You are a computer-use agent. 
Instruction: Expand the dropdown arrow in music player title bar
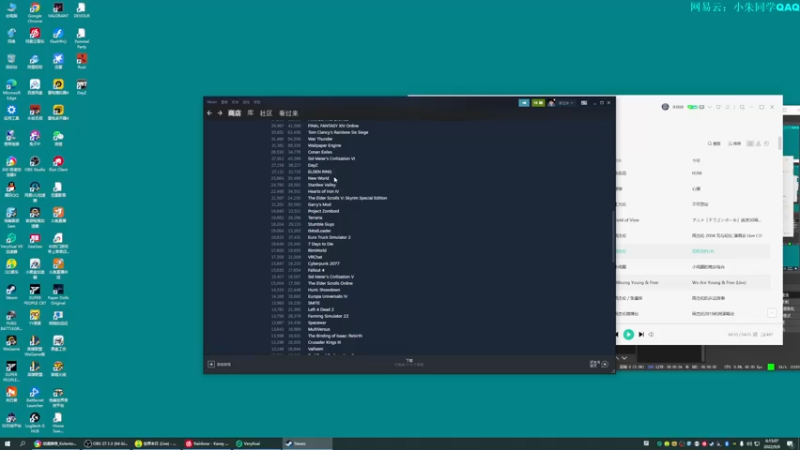pyautogui.click(x=710, y=107)
